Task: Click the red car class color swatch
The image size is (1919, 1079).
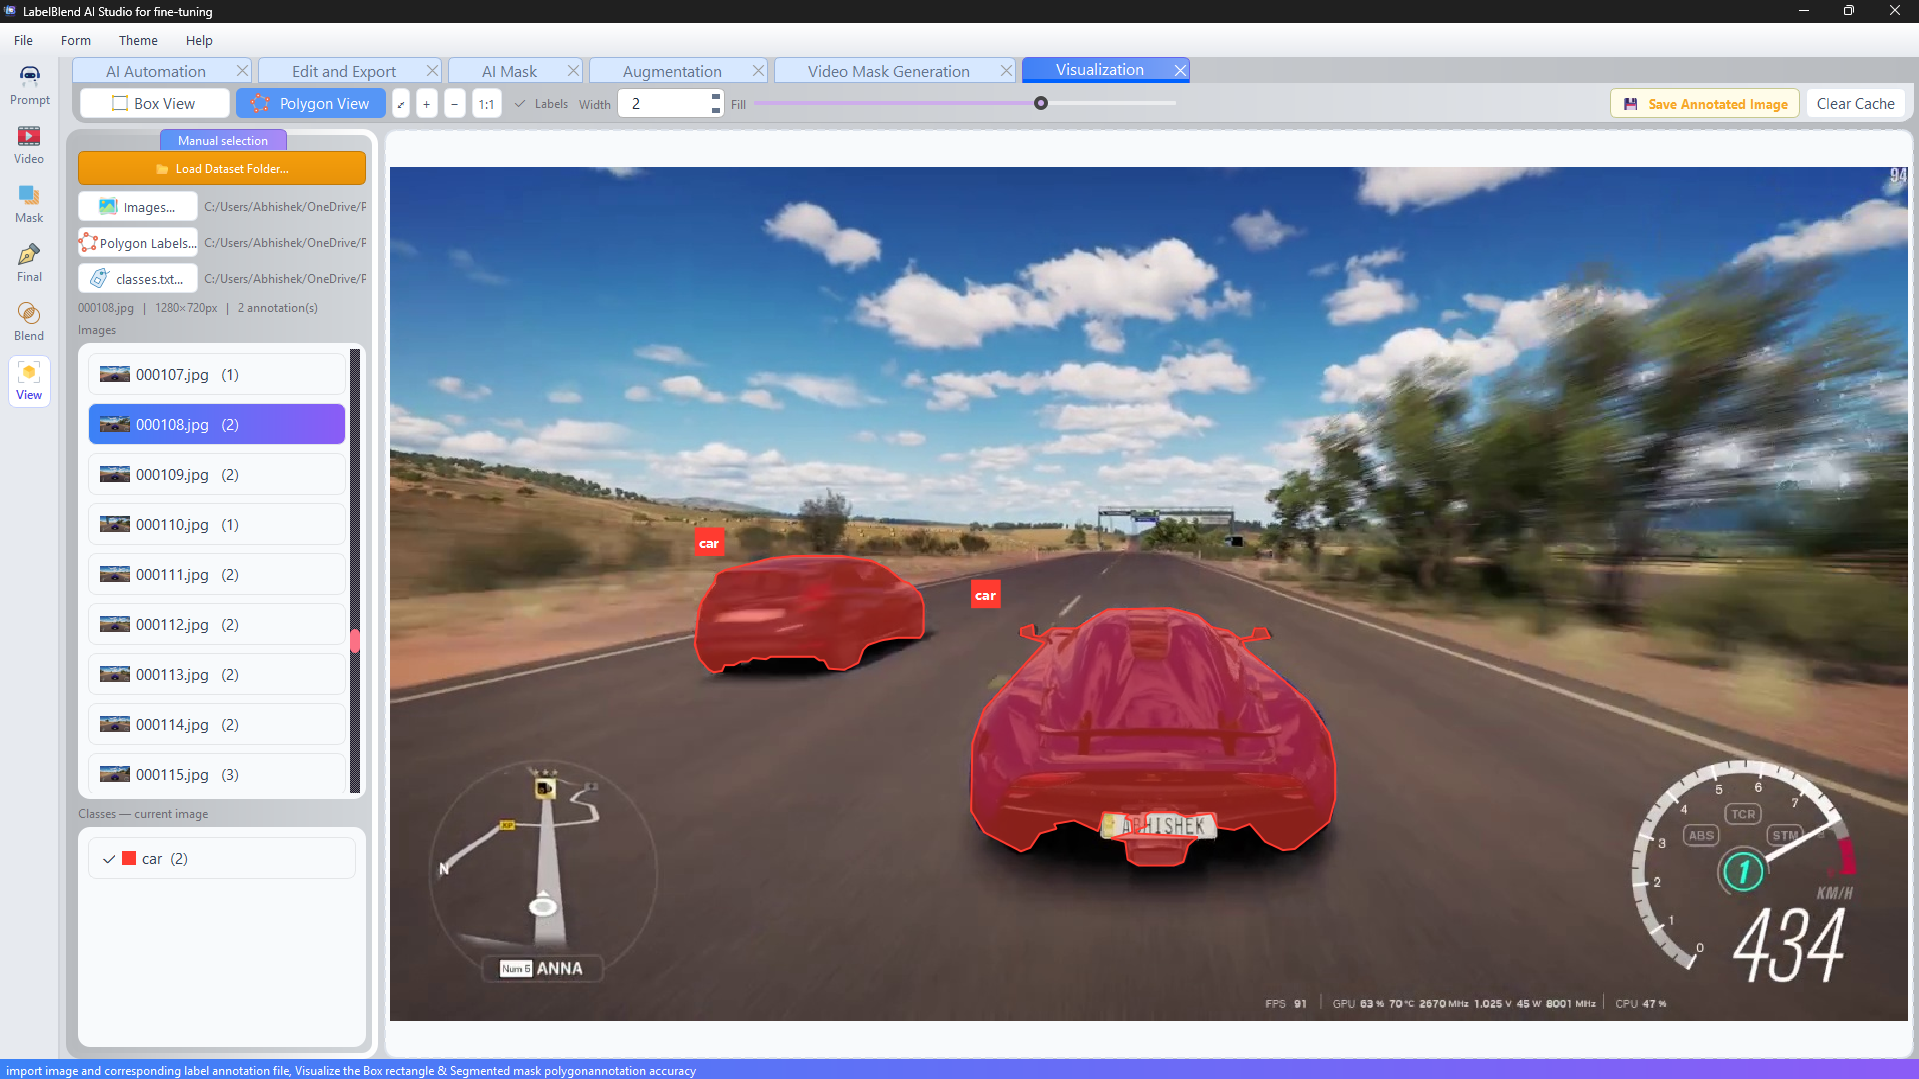Action: [x=129, y=859]
